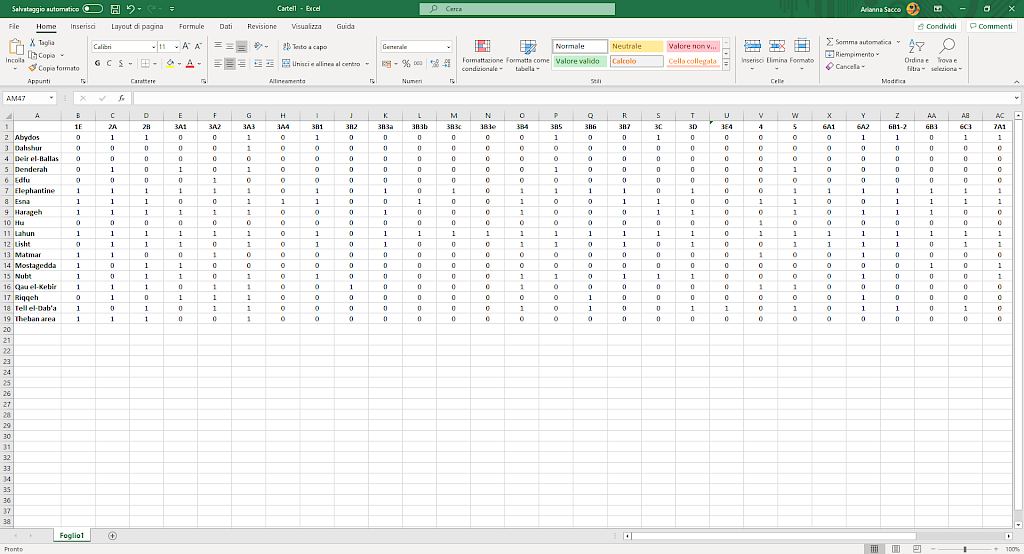Expand the Name Box dropdown arrow

[52, 98]
